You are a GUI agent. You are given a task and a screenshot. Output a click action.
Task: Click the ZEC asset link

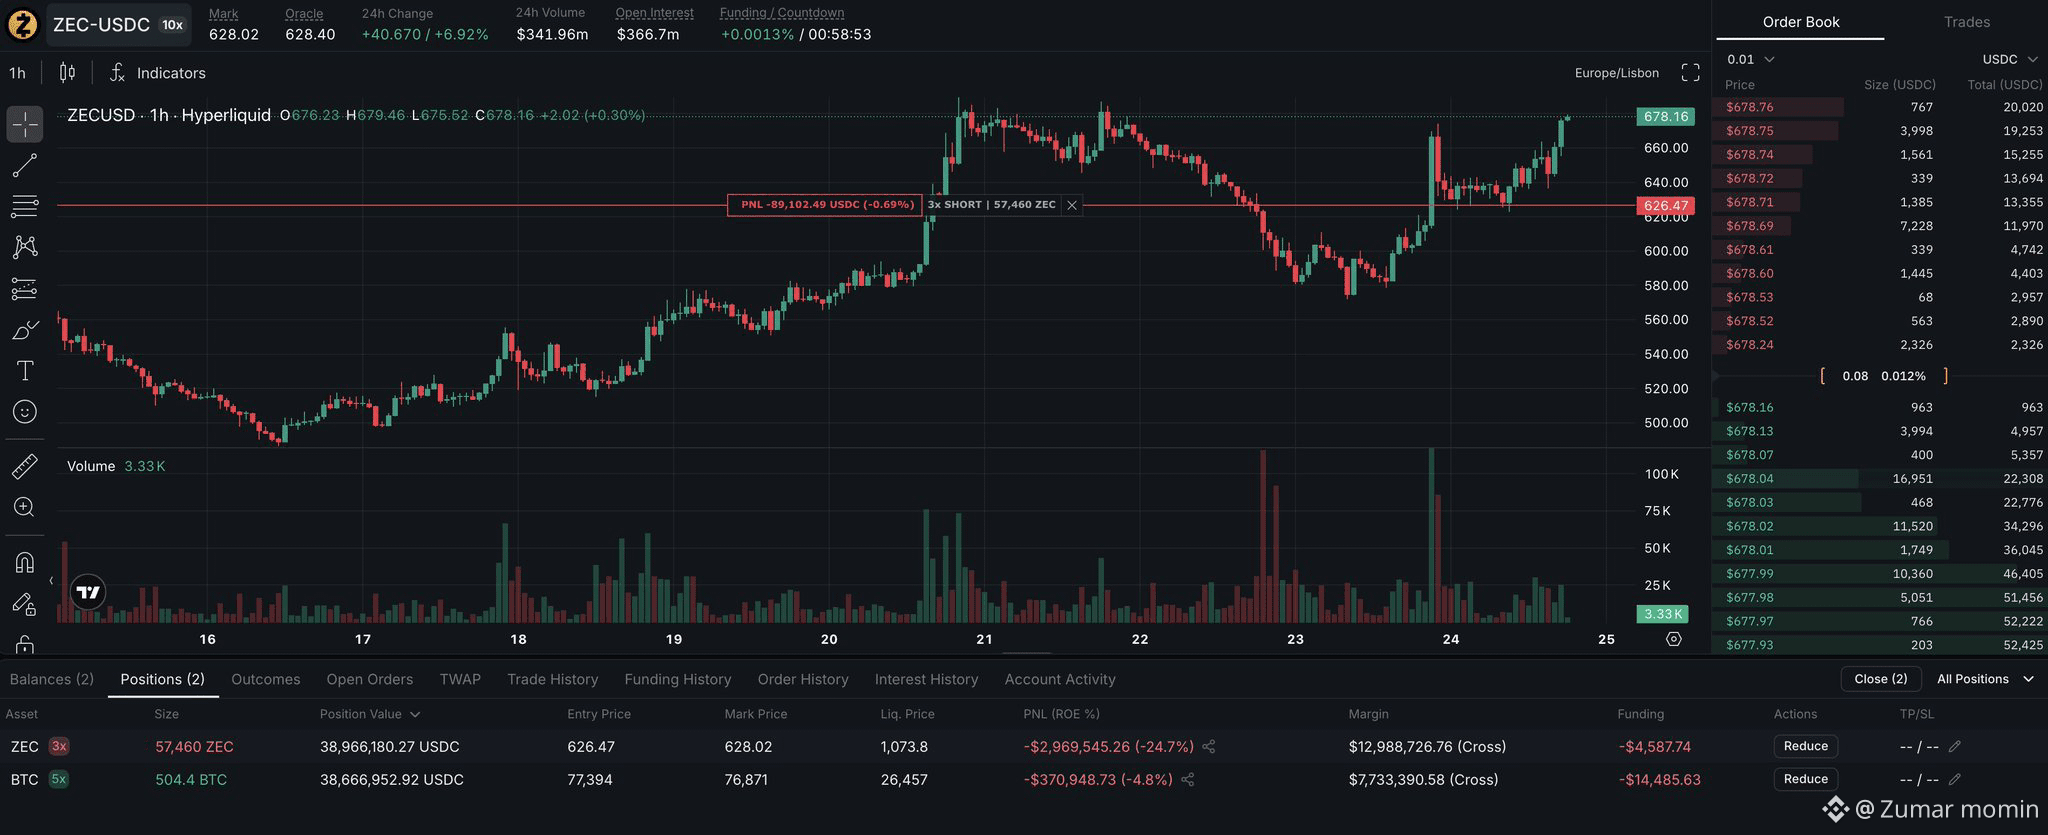pyautogui.click(x=25, y=746)
